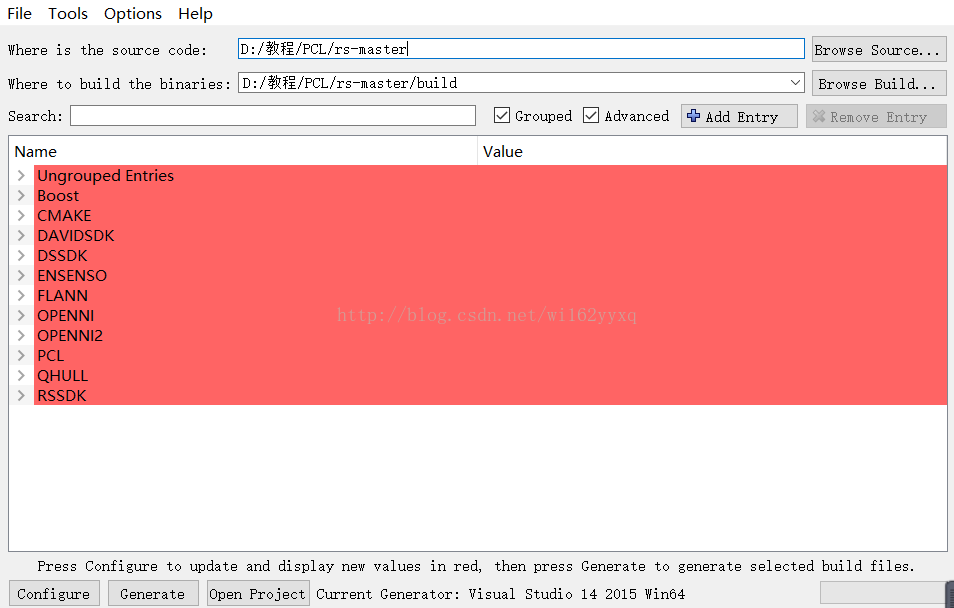Select the CMAKE row label

[64, 215]
